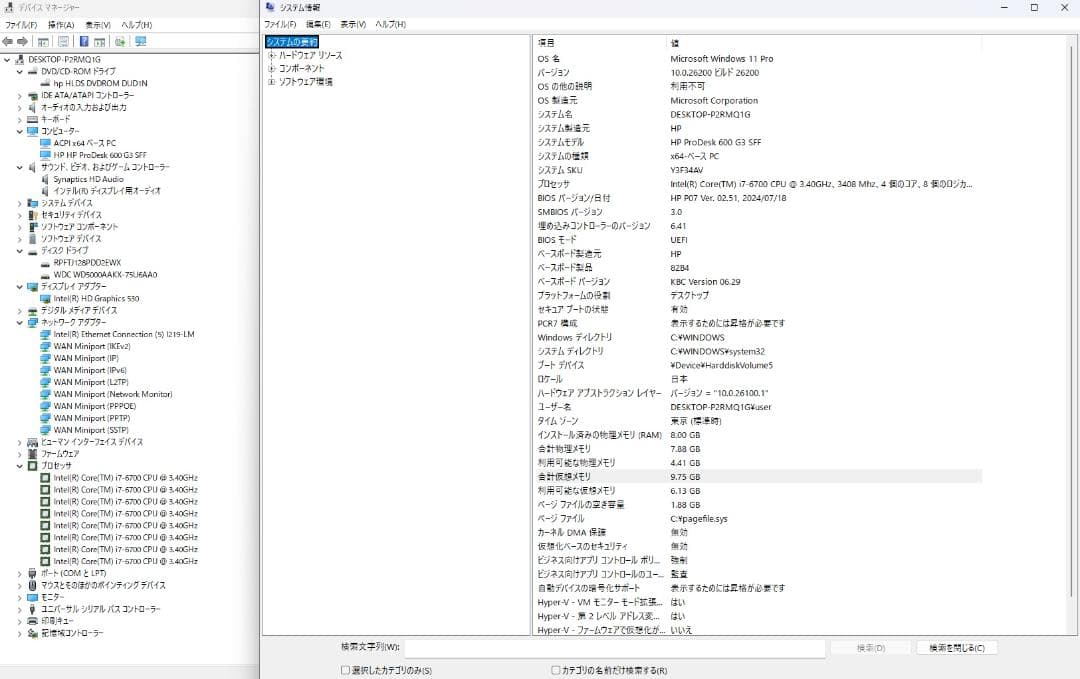Screen dimensions: 1080x679
Task: Open device Properties via the toolbar icon
Action: click(64, 41)
